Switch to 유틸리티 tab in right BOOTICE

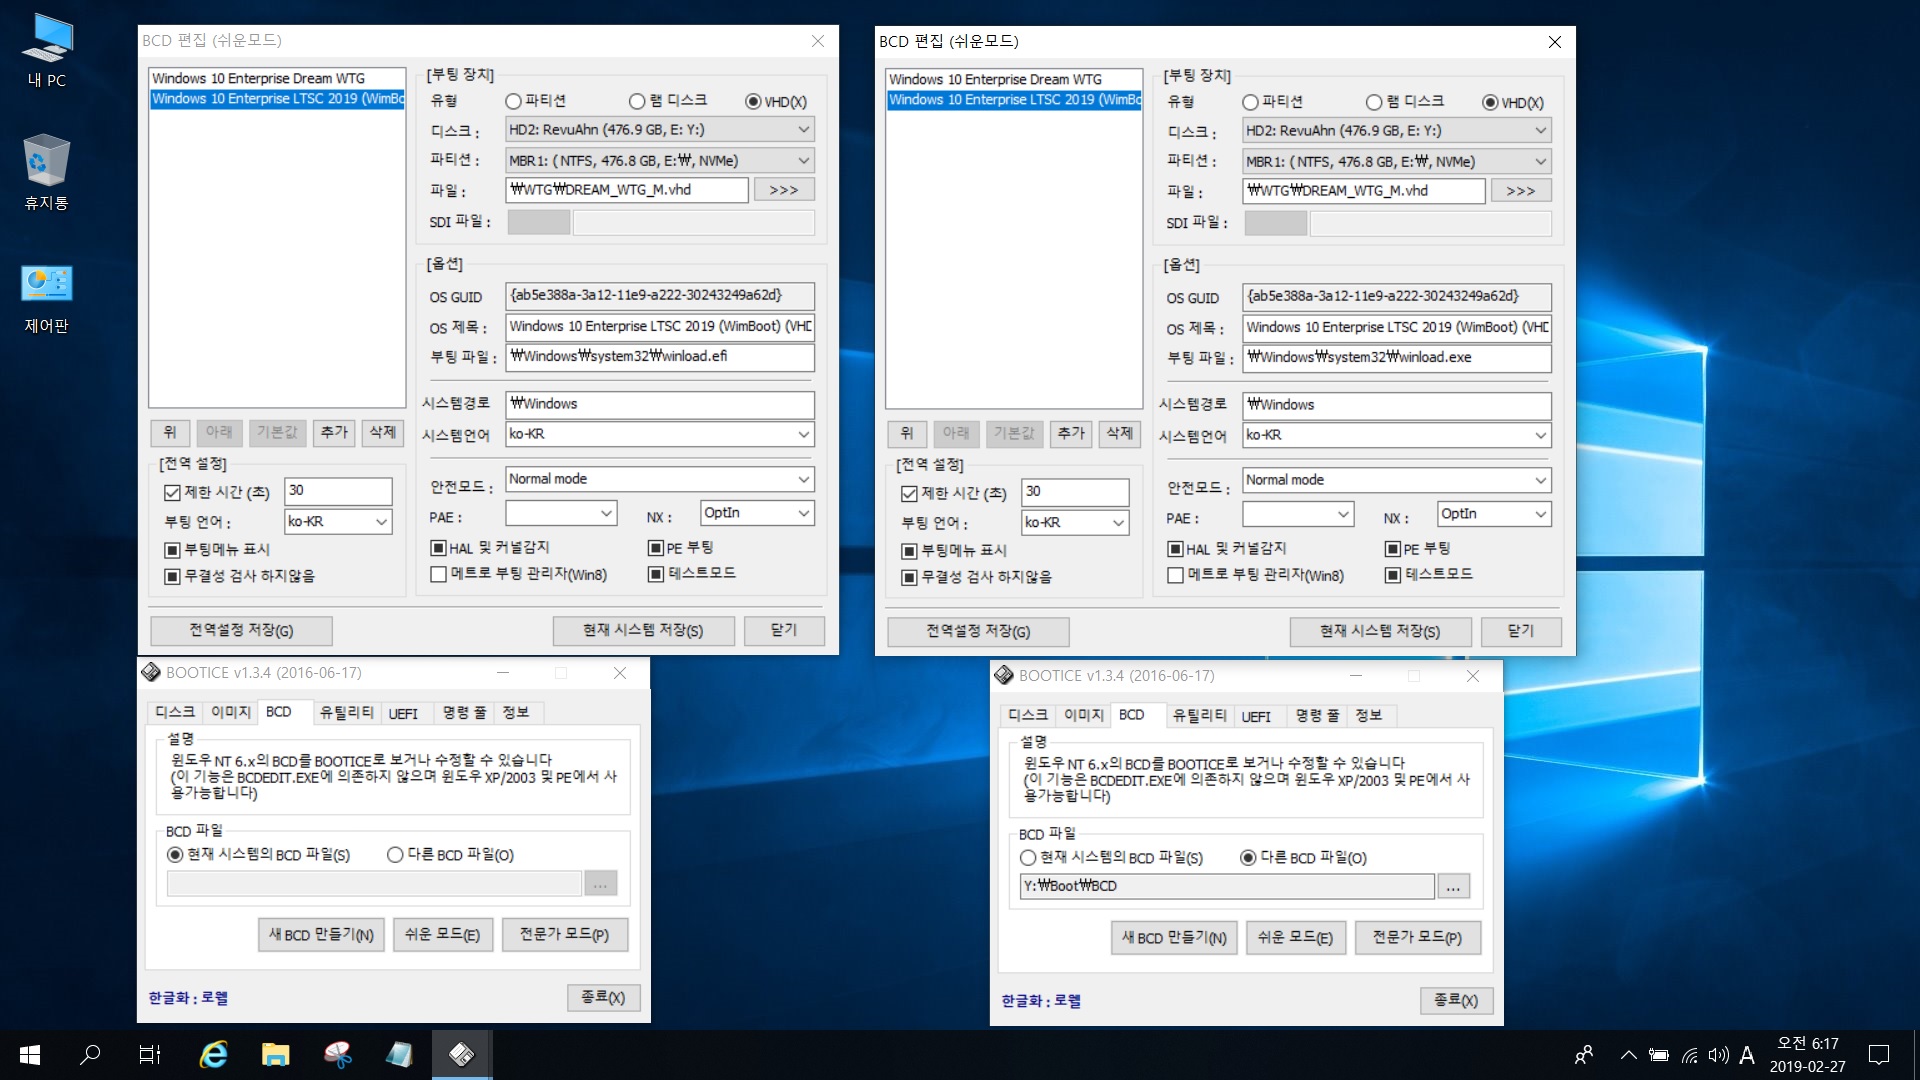click(1199, 716)
